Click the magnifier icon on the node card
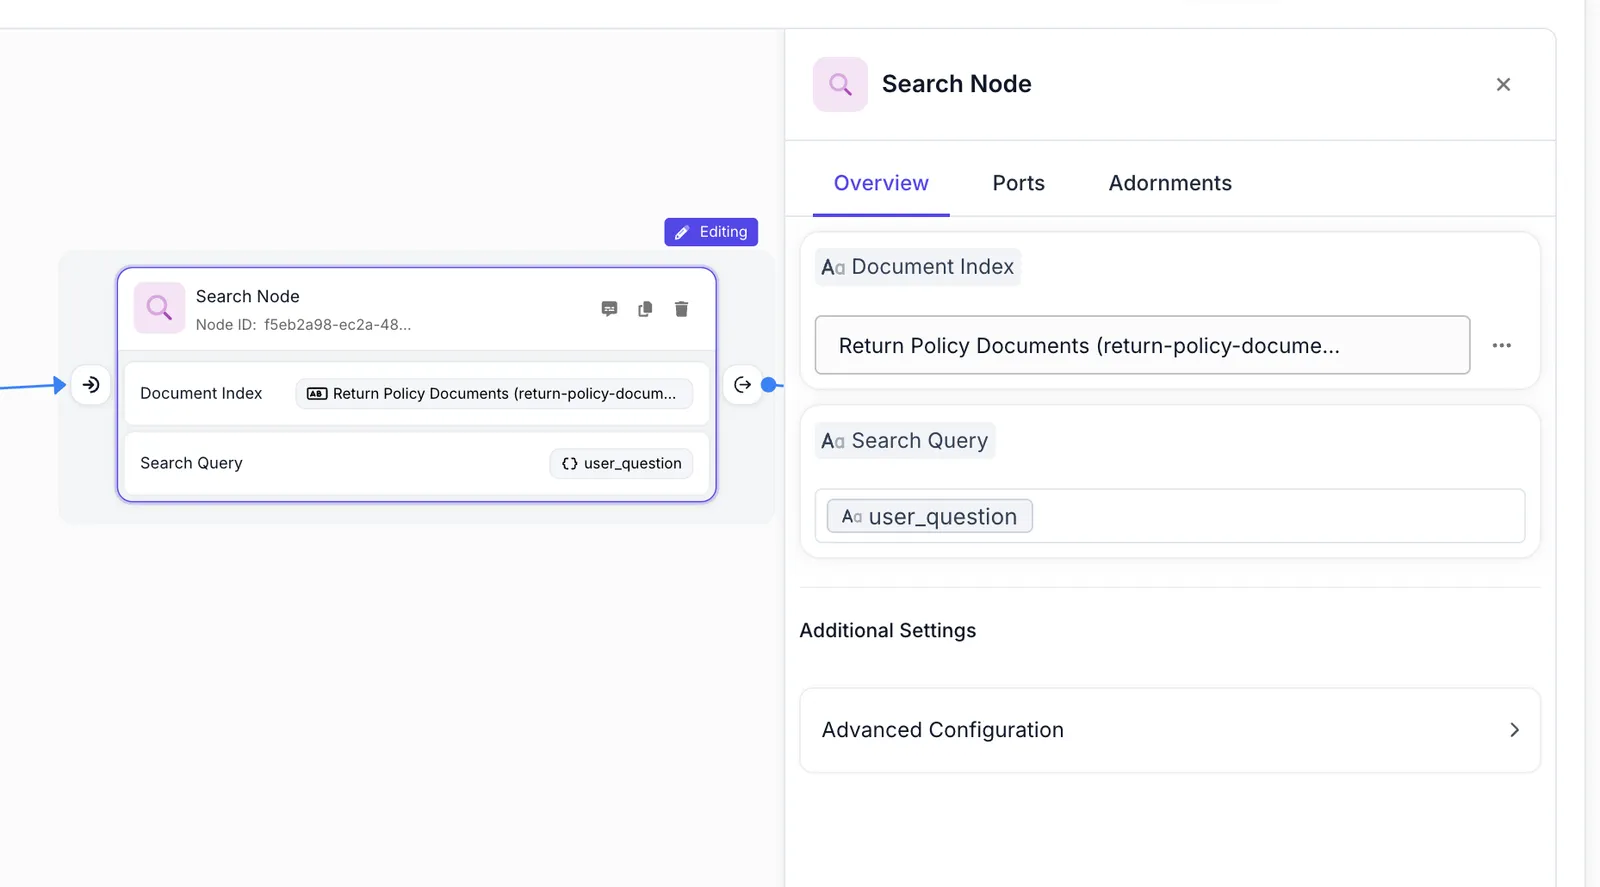This screenshot has width=1600, height=887. [x=160, y=308]
